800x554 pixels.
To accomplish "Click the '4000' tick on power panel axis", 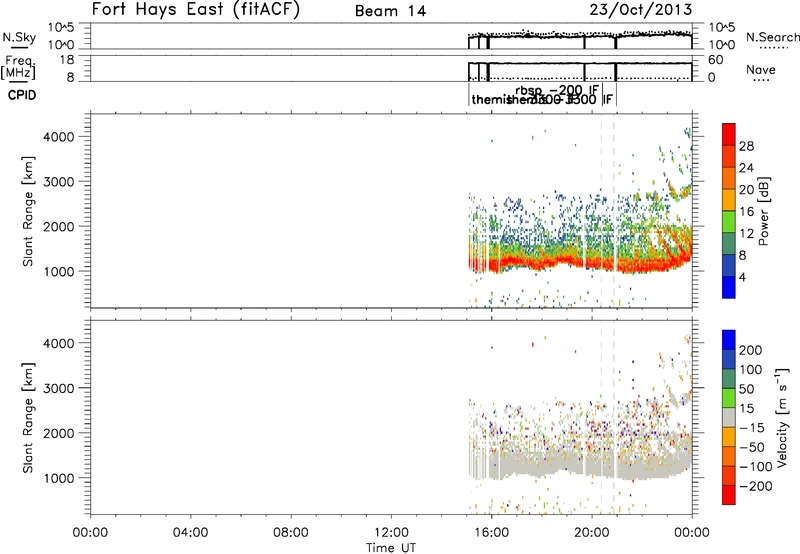I will [x=58, y=137].
